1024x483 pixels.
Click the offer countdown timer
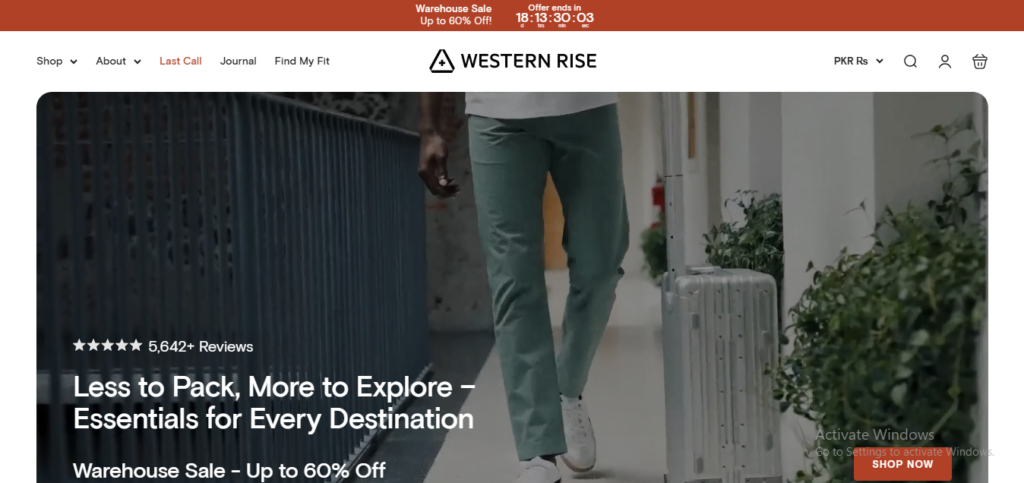554,16
